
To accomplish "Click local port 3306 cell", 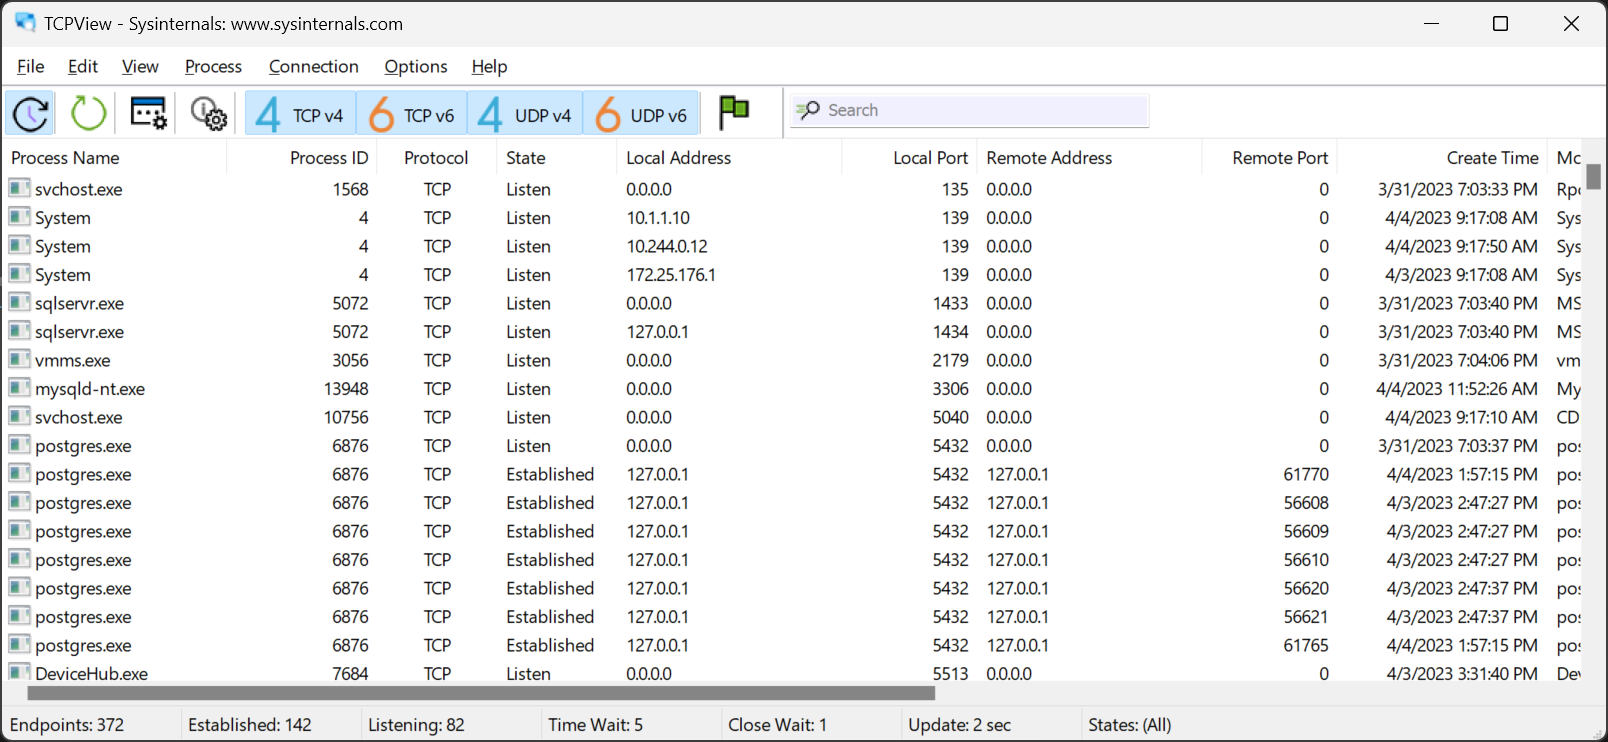I will tap(950, 389).
